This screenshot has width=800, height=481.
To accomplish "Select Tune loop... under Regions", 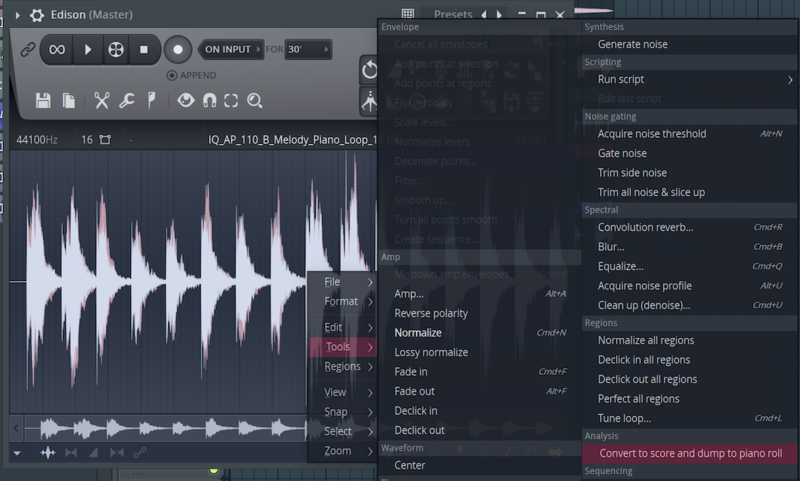I will (624, 418).
